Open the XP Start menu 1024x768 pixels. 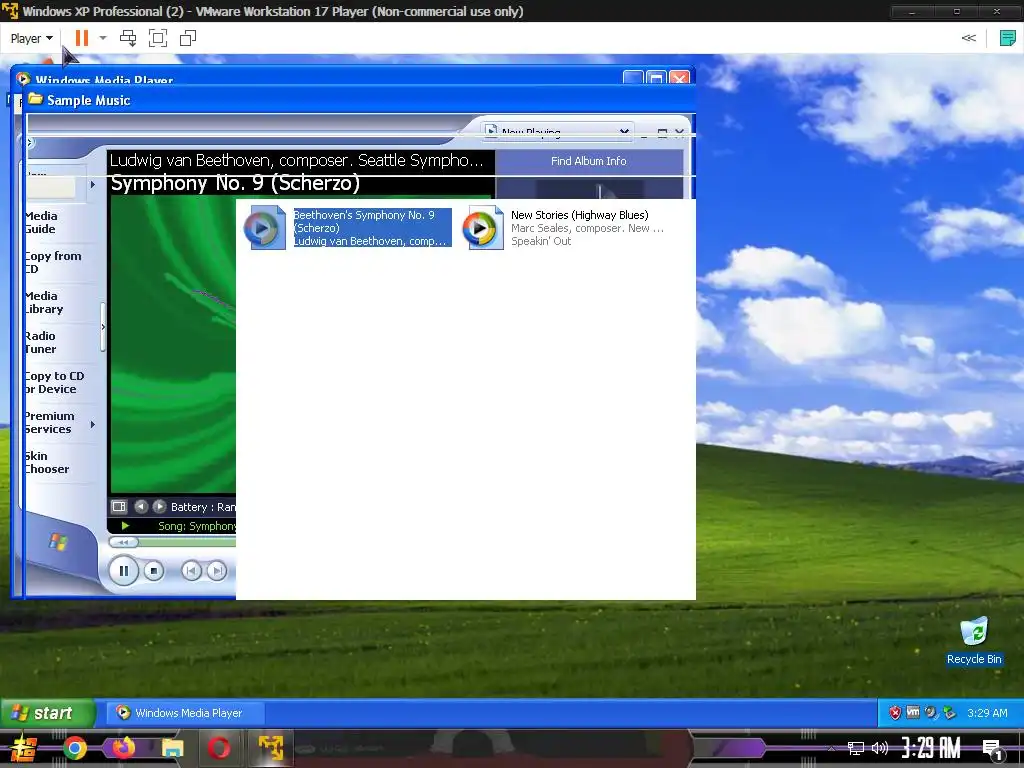pos(48,713)
